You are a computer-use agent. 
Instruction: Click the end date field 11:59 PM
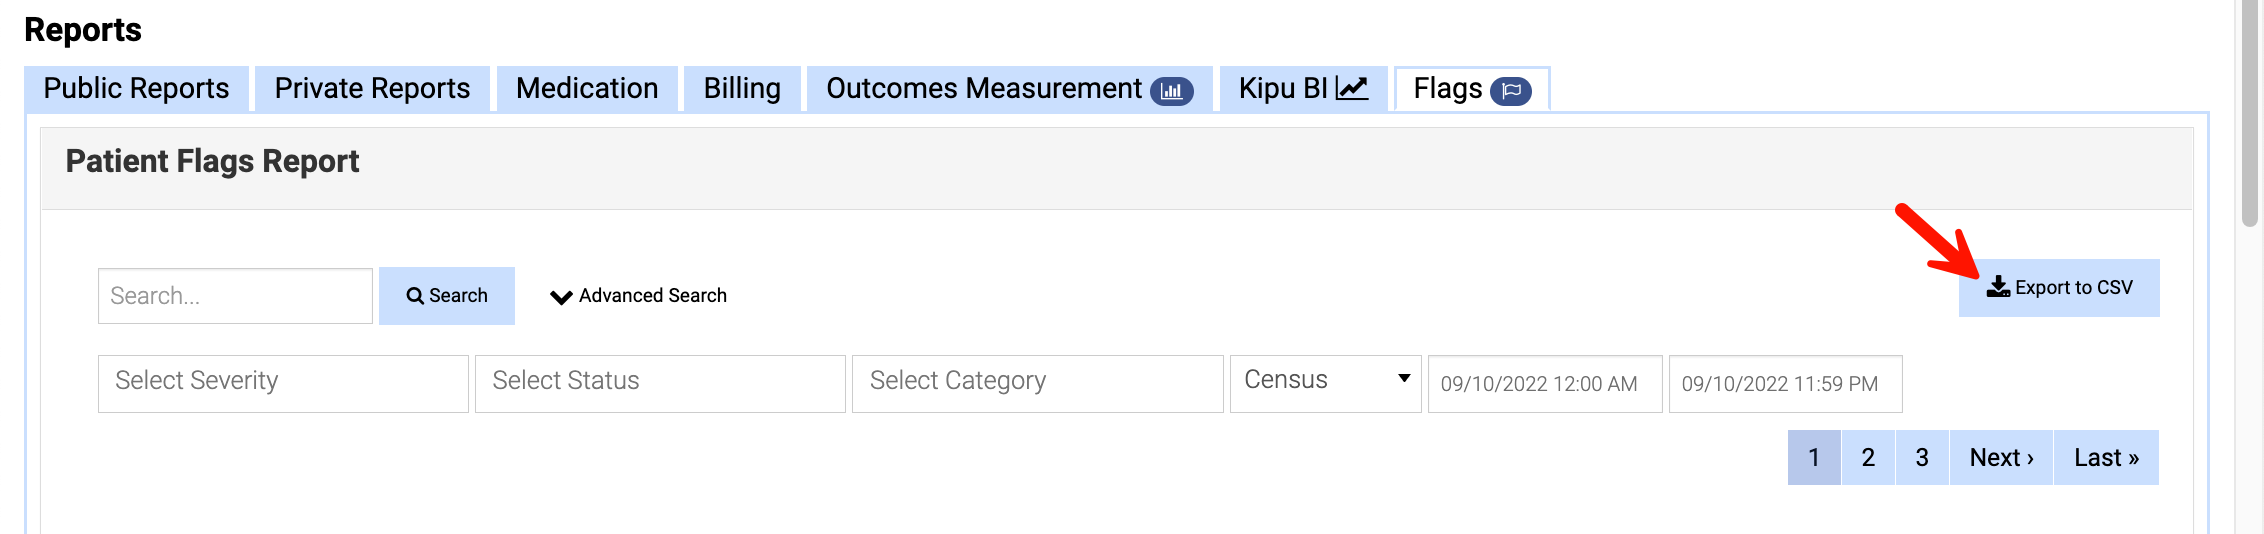click(1785, 384)
